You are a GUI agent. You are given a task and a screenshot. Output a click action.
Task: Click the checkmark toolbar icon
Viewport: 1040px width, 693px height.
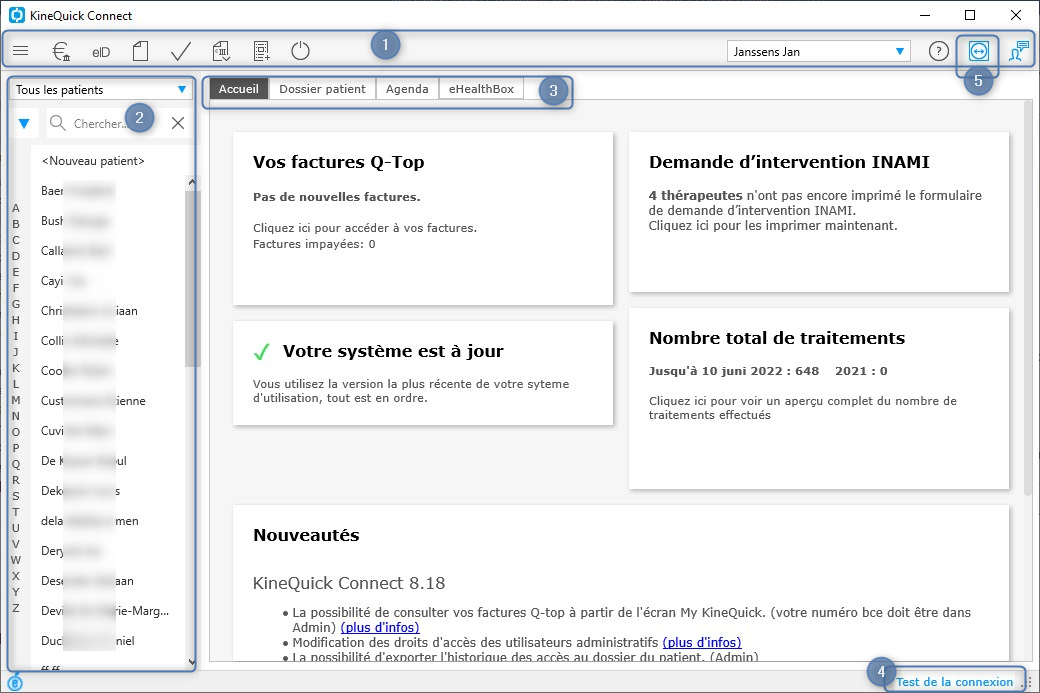[x=180, y=51]
